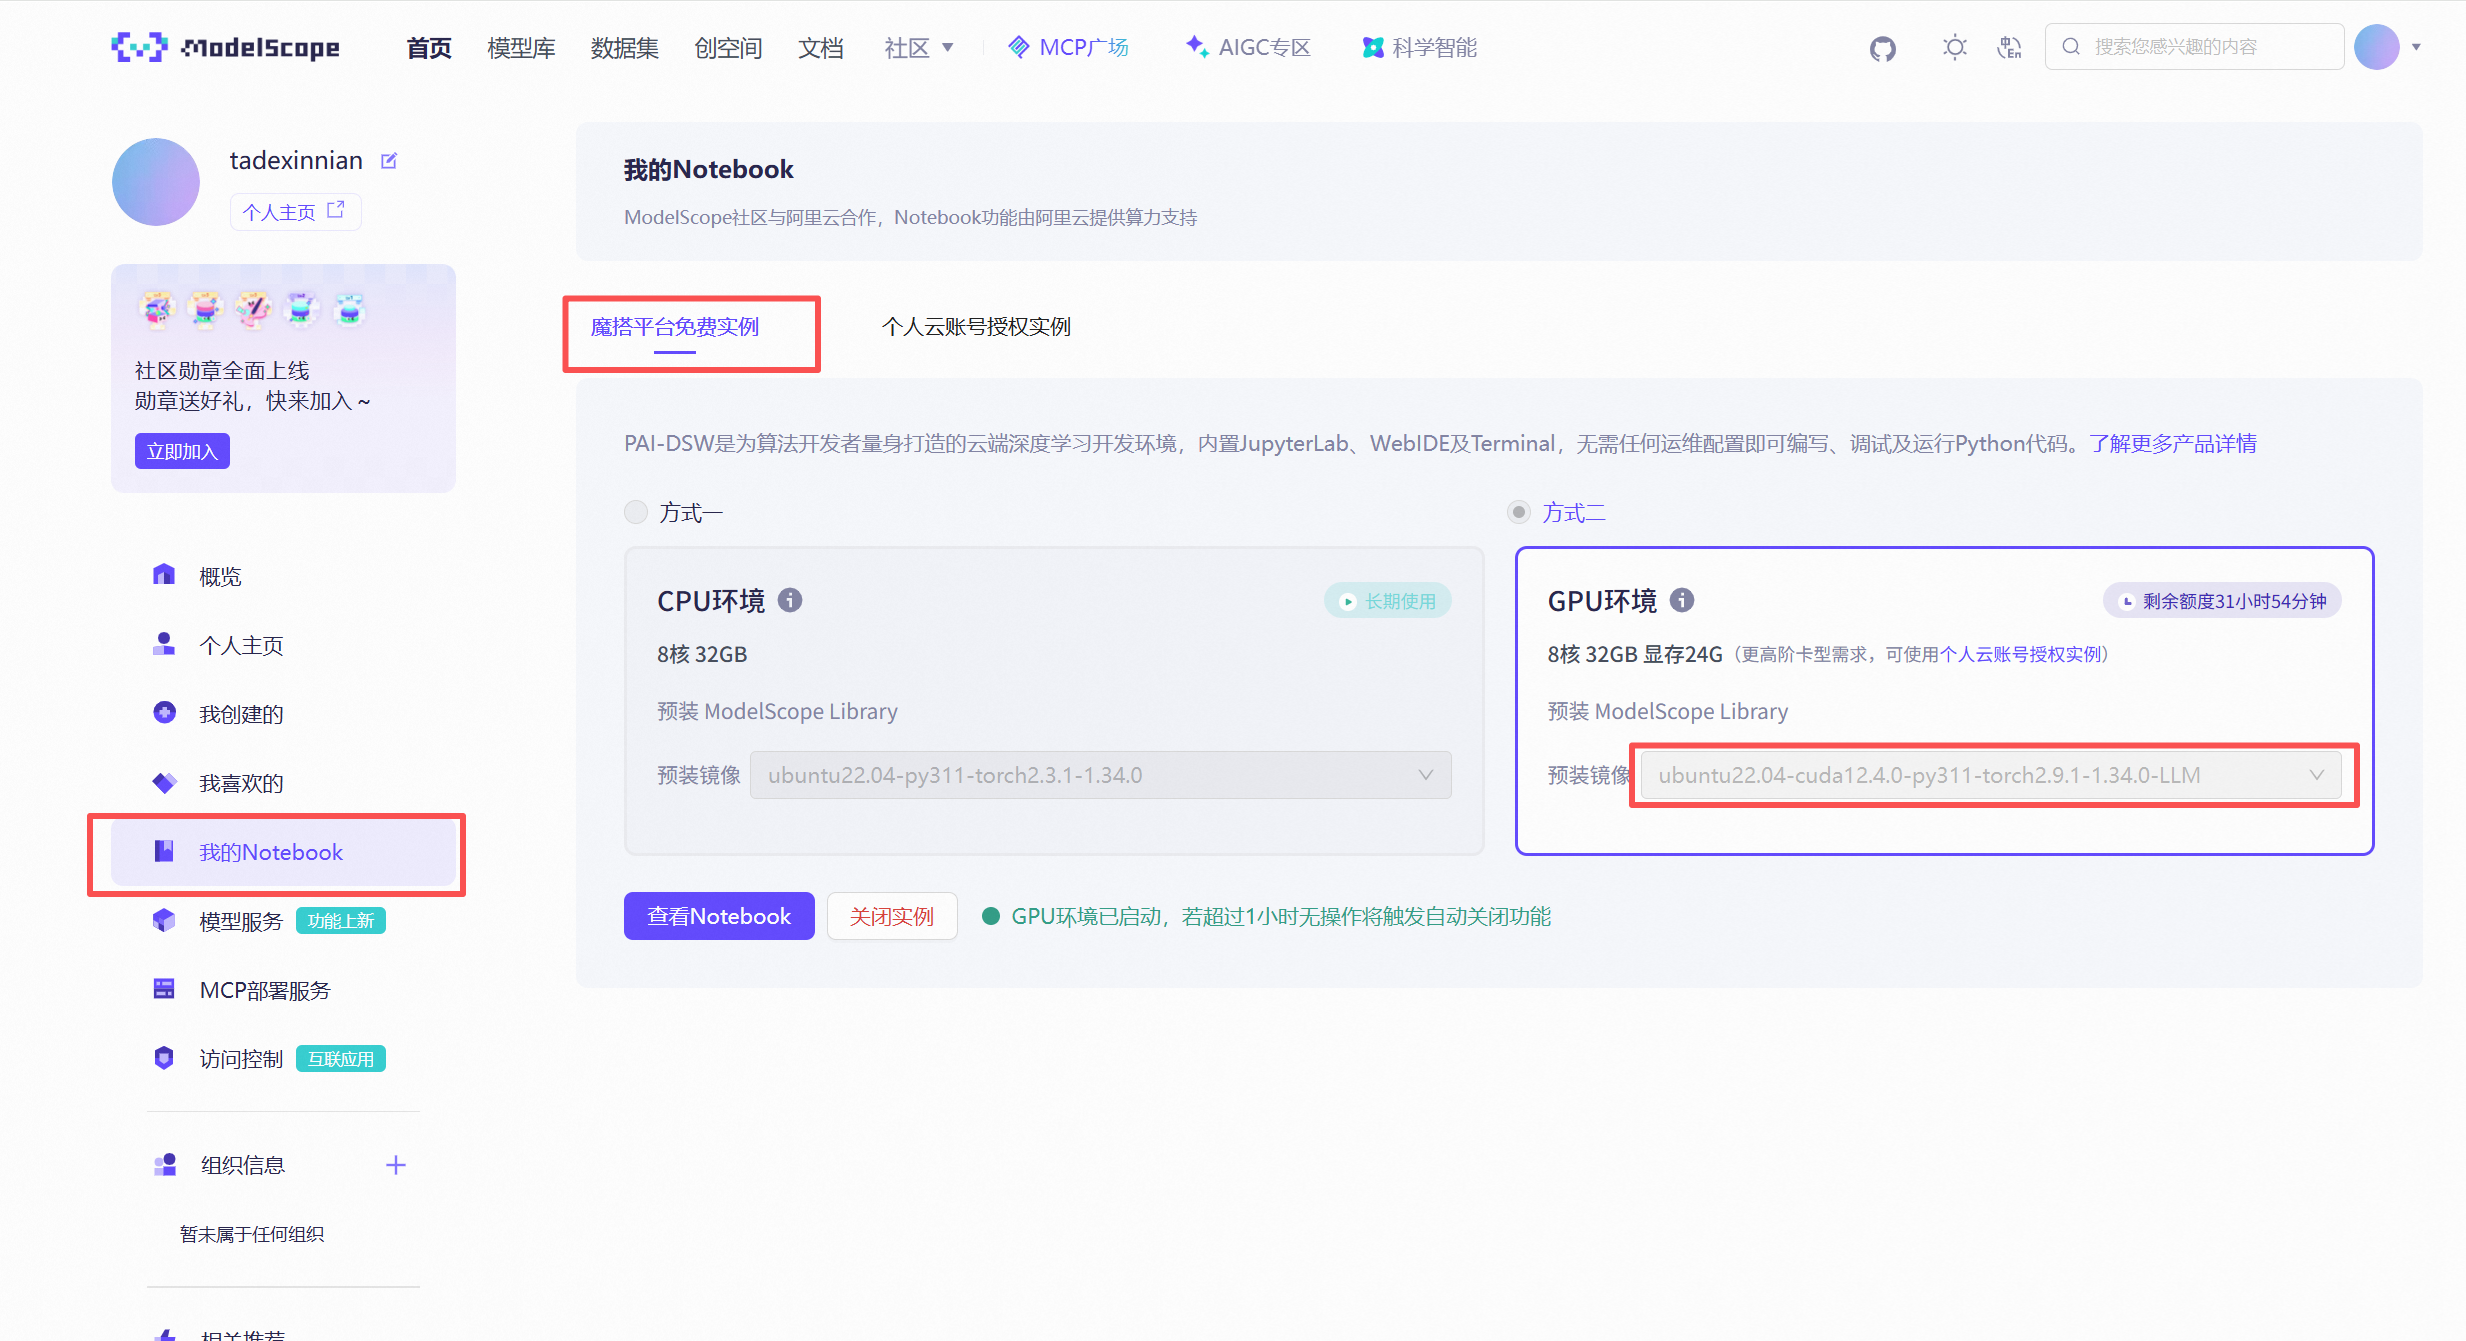Select the 方式二 radio button
The height and width of the screenshot is (1341, 2466).
(x=1519, y=513)
